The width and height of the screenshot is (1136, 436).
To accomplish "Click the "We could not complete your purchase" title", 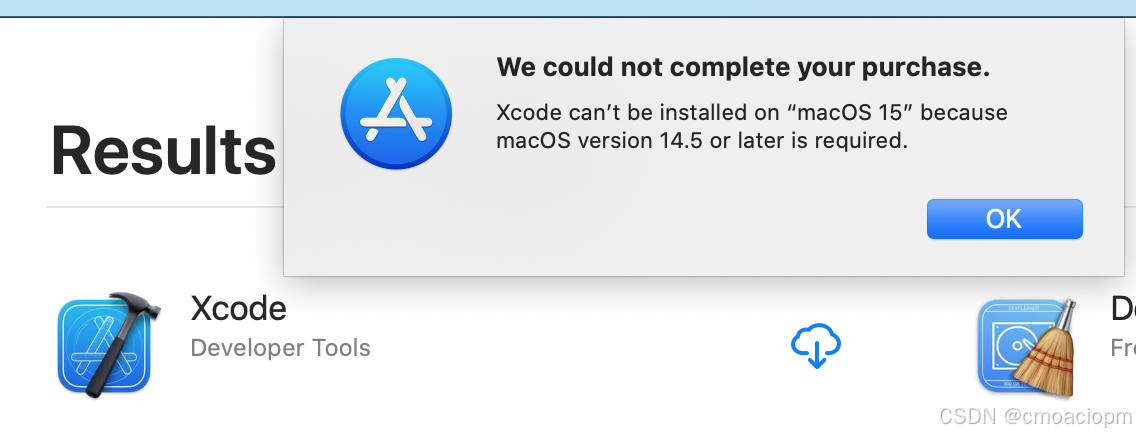I will pos(743,68).
